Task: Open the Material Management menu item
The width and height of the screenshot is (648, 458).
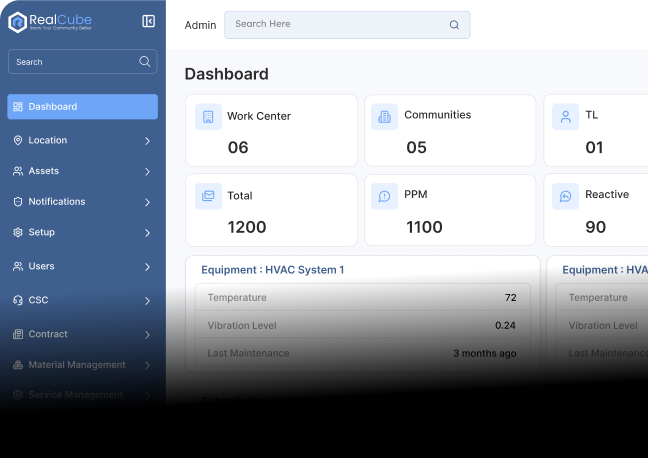Action: 83,365
